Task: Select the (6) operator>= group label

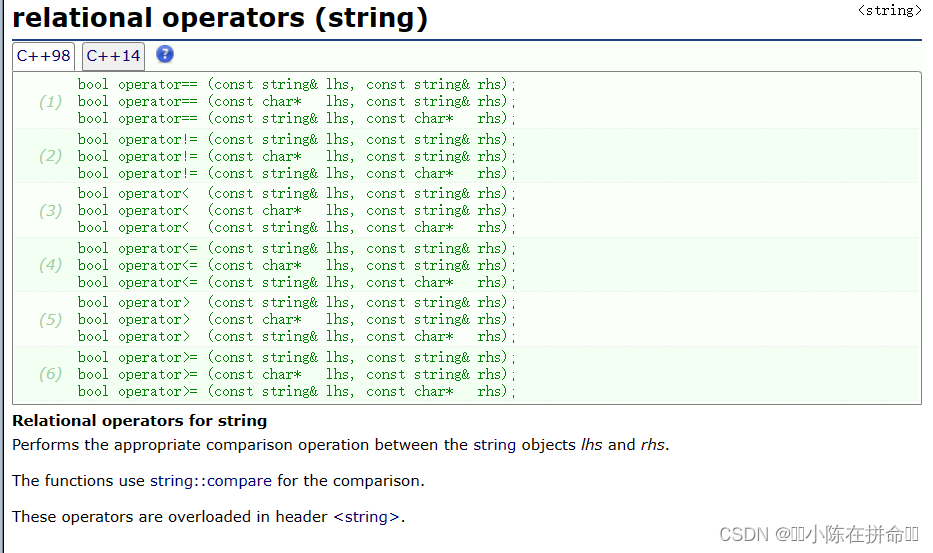Action: pyautogui.click(x=50, y=374)
